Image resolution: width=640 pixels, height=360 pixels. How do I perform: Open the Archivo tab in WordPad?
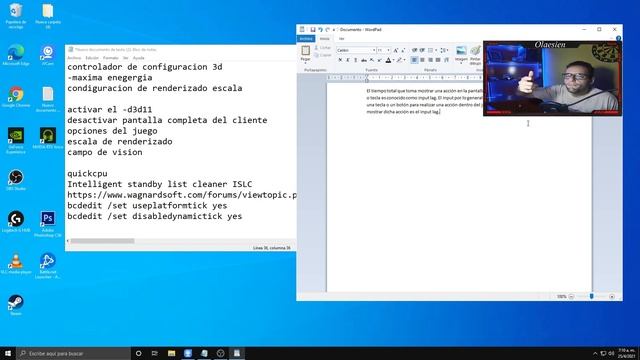tap(306, 39)
